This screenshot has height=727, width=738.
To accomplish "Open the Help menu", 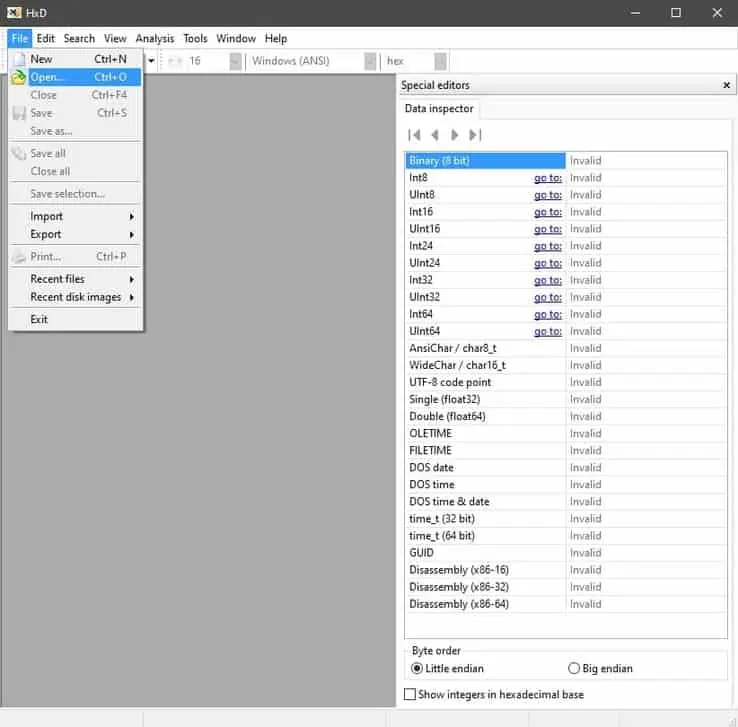I will pos(276,39).
